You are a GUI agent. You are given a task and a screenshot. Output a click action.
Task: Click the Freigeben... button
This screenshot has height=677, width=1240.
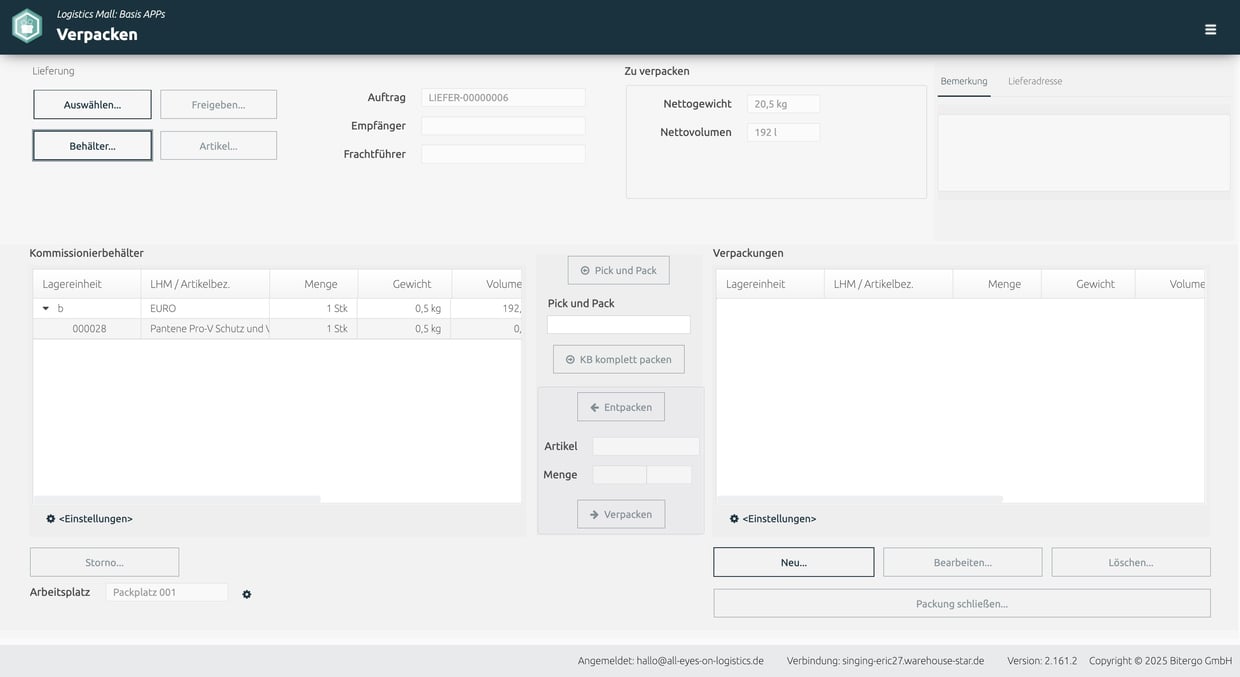pos(218,105)
